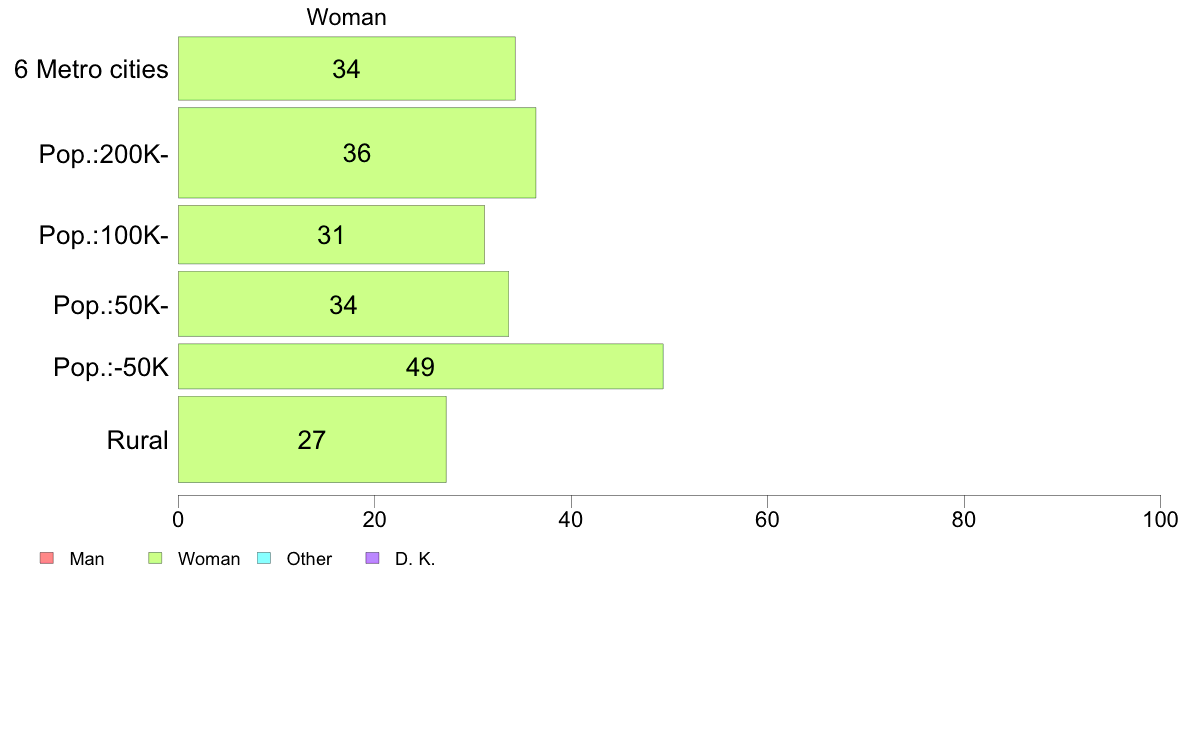Select the Pop.:100K- bar showing 31
Screen dimensions: 1188x736
[x=331, y=235]
